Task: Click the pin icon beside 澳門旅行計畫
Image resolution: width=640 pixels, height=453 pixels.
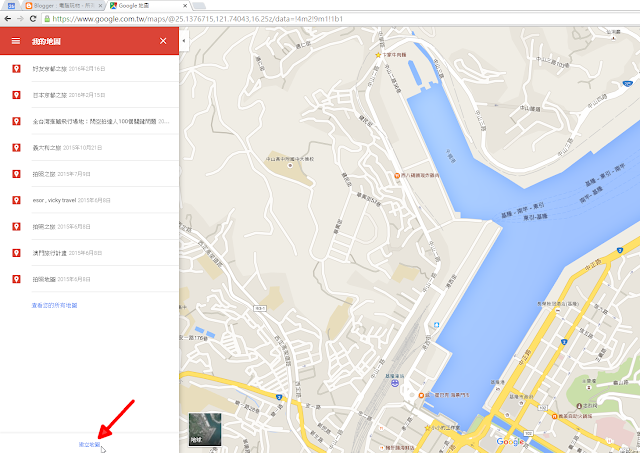Action: pos(15,252)
